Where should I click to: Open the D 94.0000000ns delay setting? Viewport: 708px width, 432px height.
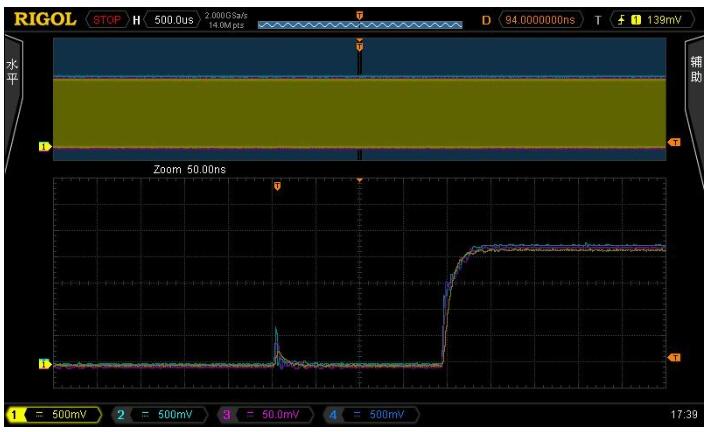[x=541, y=16]
